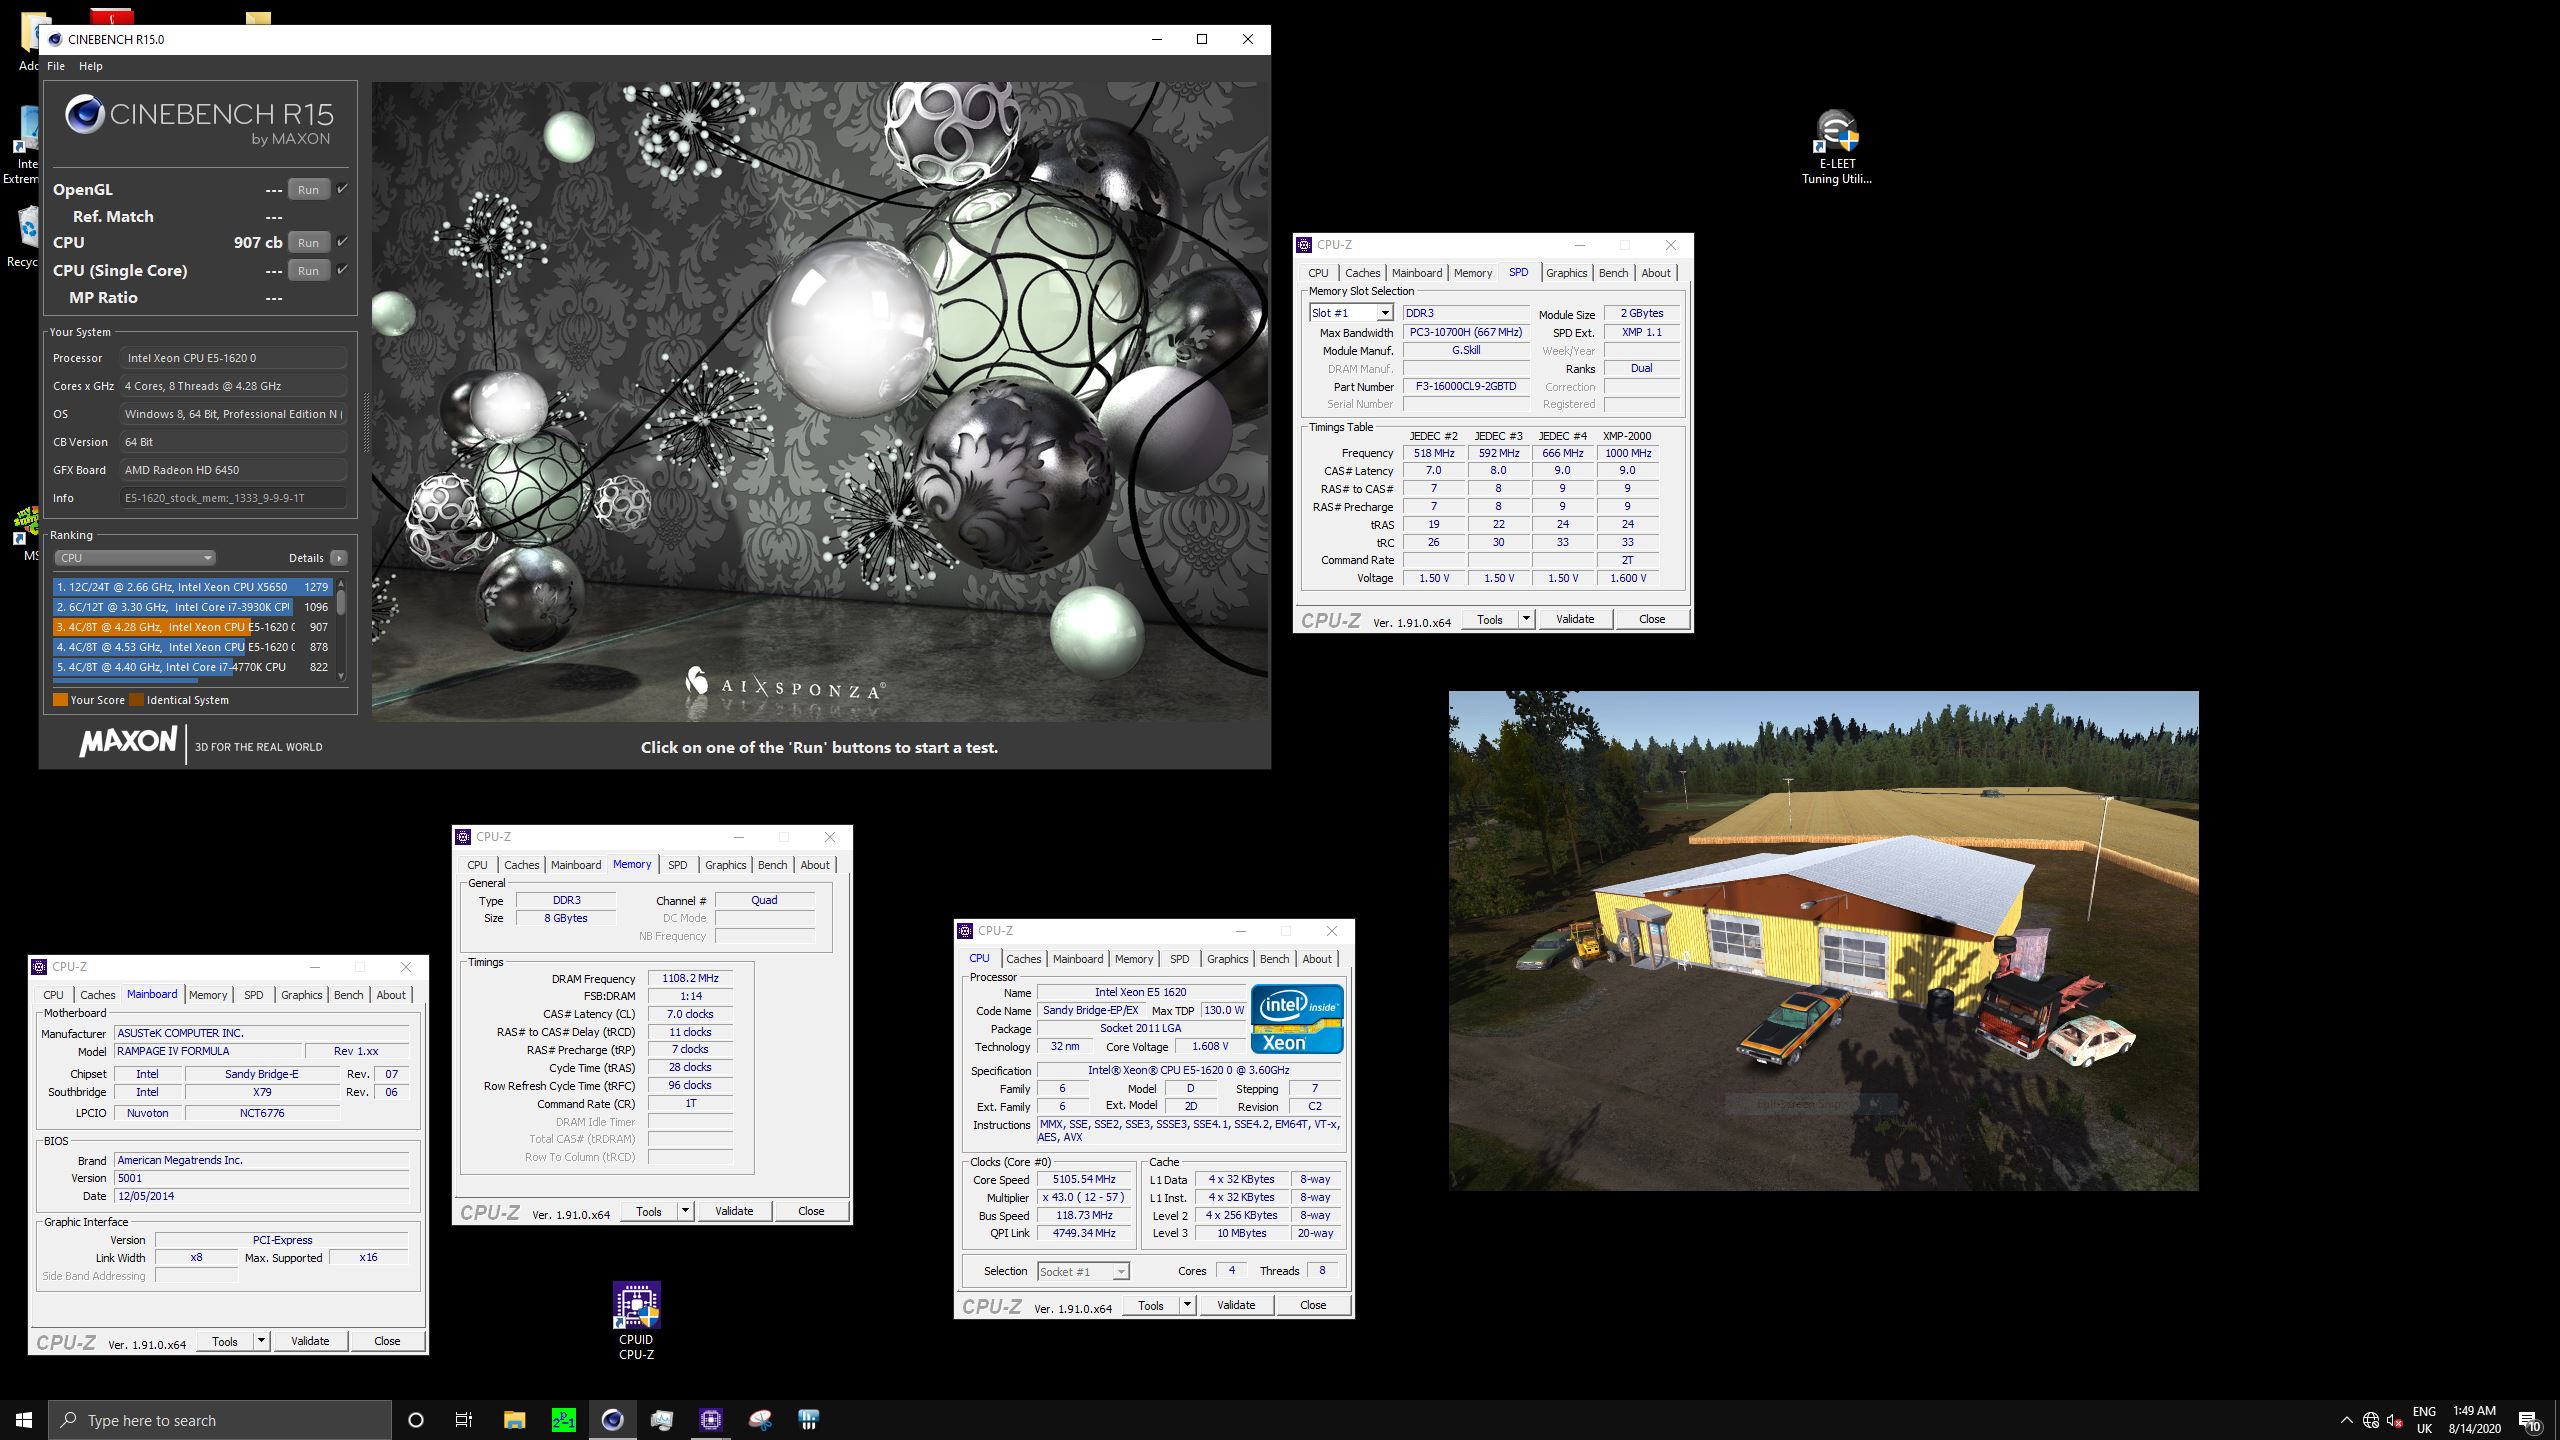
Task: Open the Cinebench File menu
Action: (56, 66)
